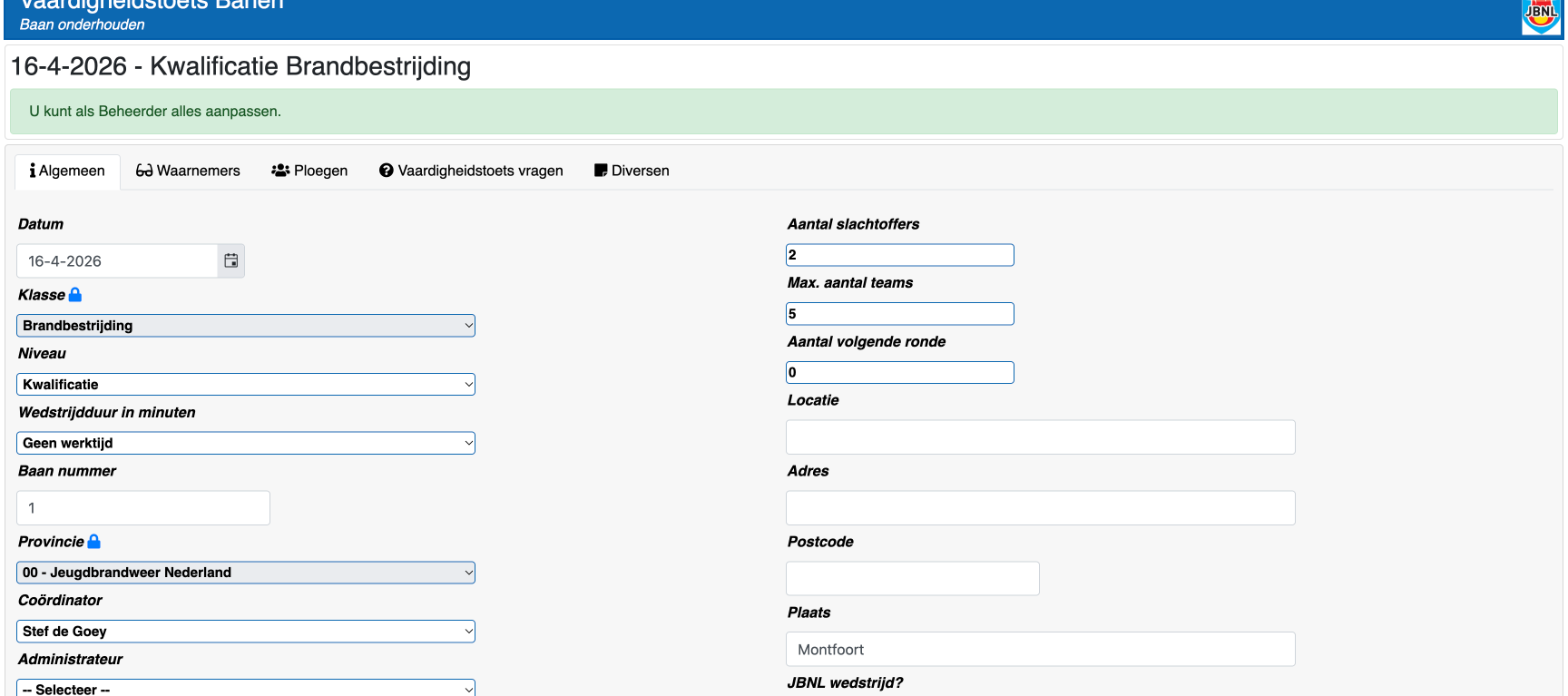Image resolution: width=1568 pixels, height=696 pixels.
Task: Open the Wedstrijdduur in minuten dropdown
Action: (x=246, y=443)
